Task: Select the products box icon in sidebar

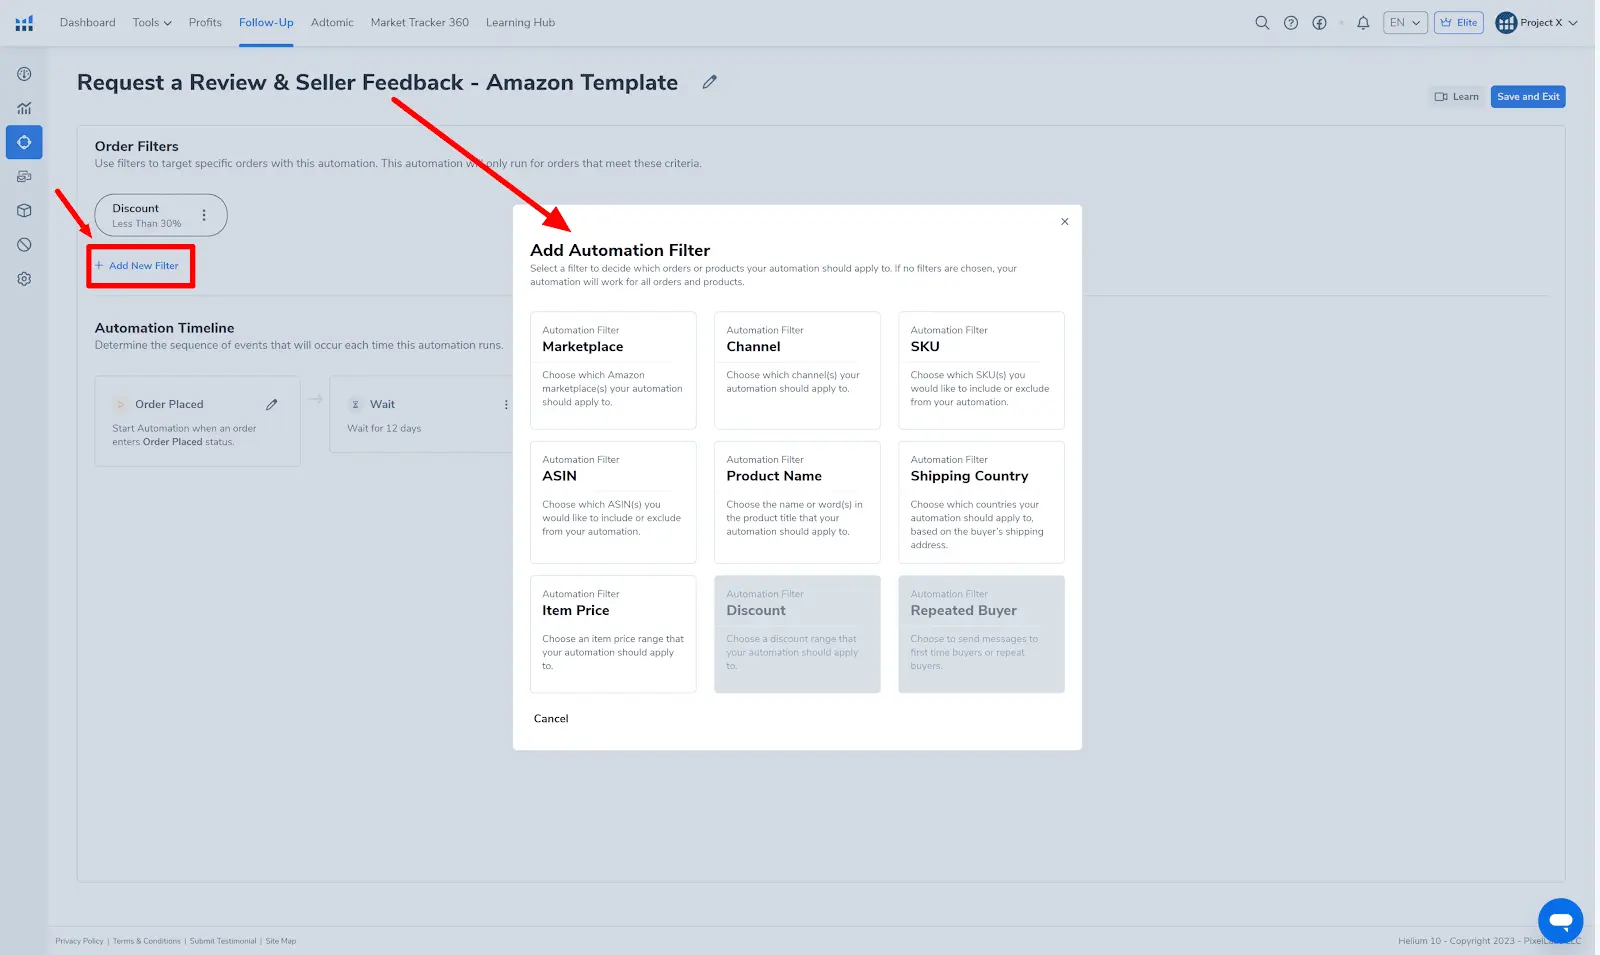Action: [24, 210]
